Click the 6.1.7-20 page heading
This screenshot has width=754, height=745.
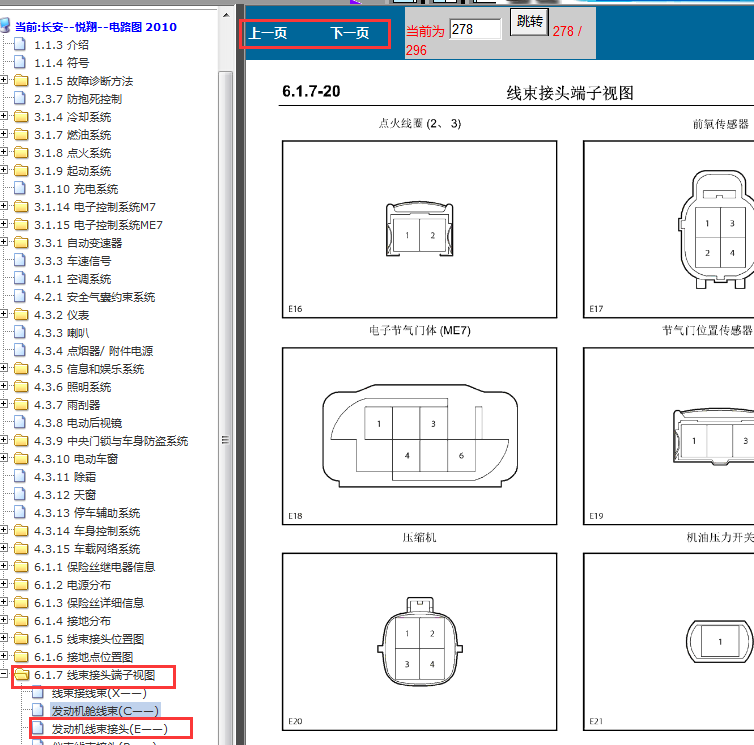(x=311, y=91)
